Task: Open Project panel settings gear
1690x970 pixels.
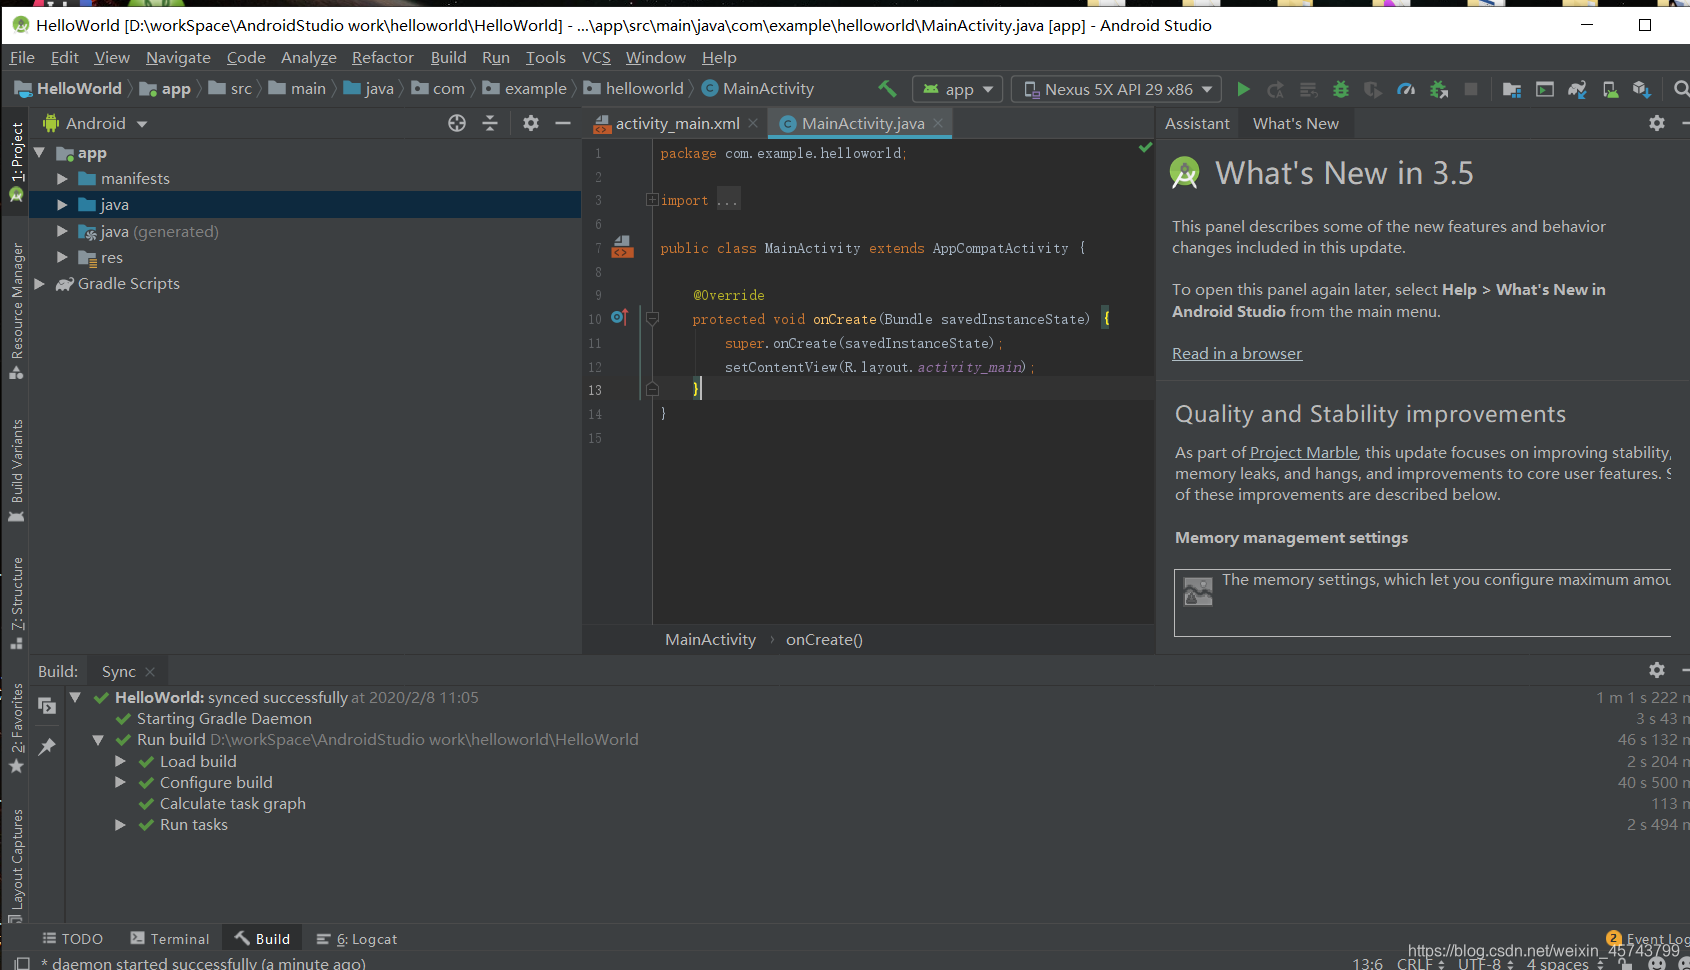Action: coord(531,123)
